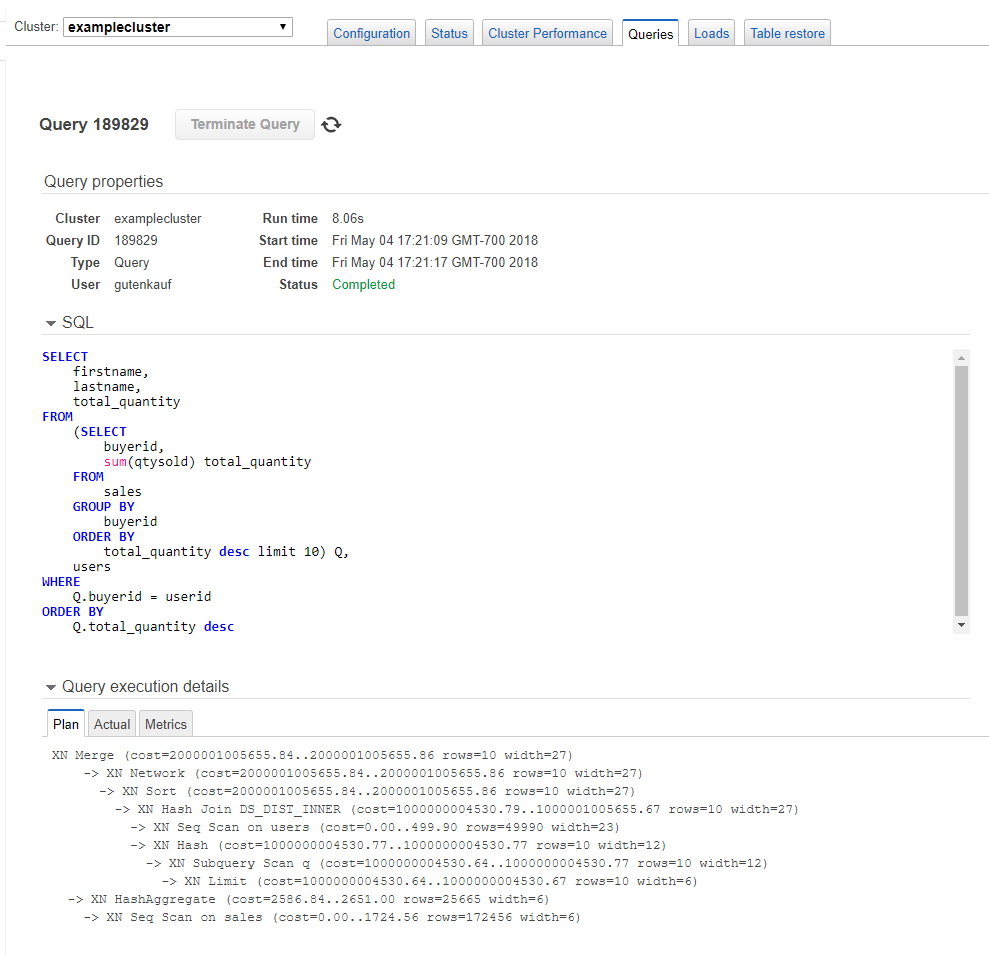The width and height of the screenshot is (989, 956).
Task: Click the Completed status text
Action: click(363, 284)
